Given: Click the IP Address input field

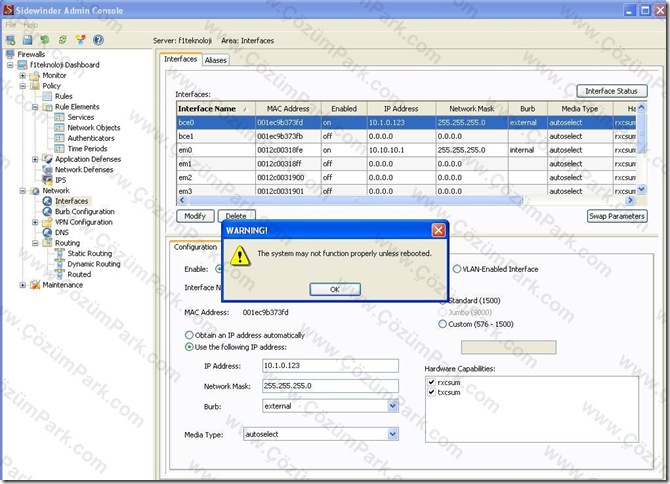Looking at the screenshot, I should (330, 366).
